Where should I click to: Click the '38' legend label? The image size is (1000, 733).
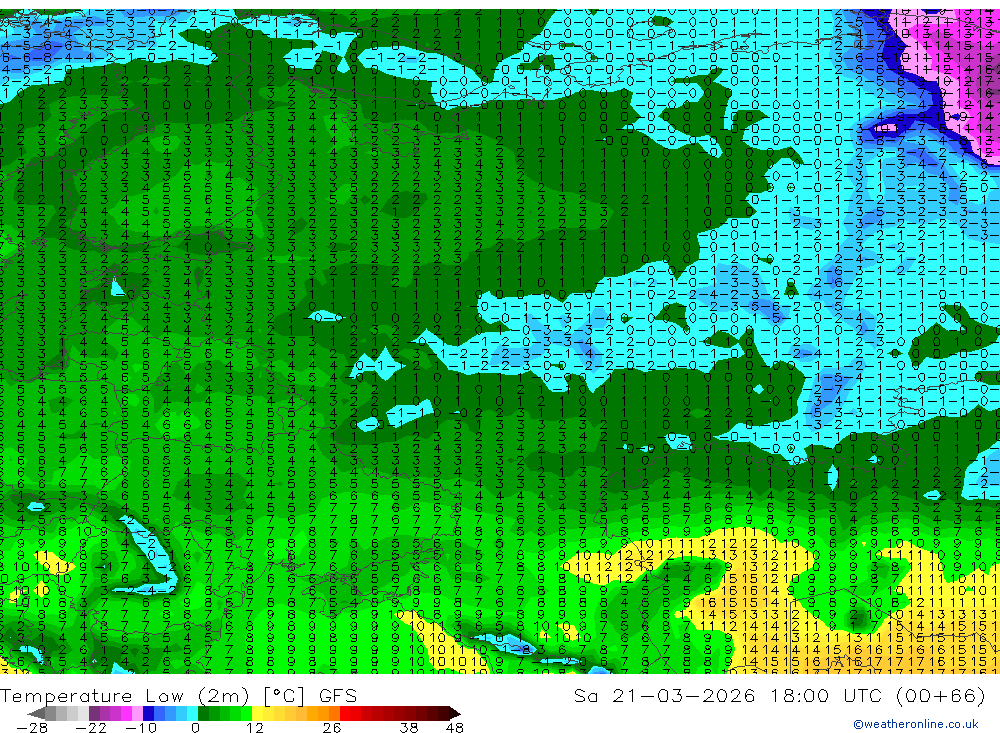409,727
